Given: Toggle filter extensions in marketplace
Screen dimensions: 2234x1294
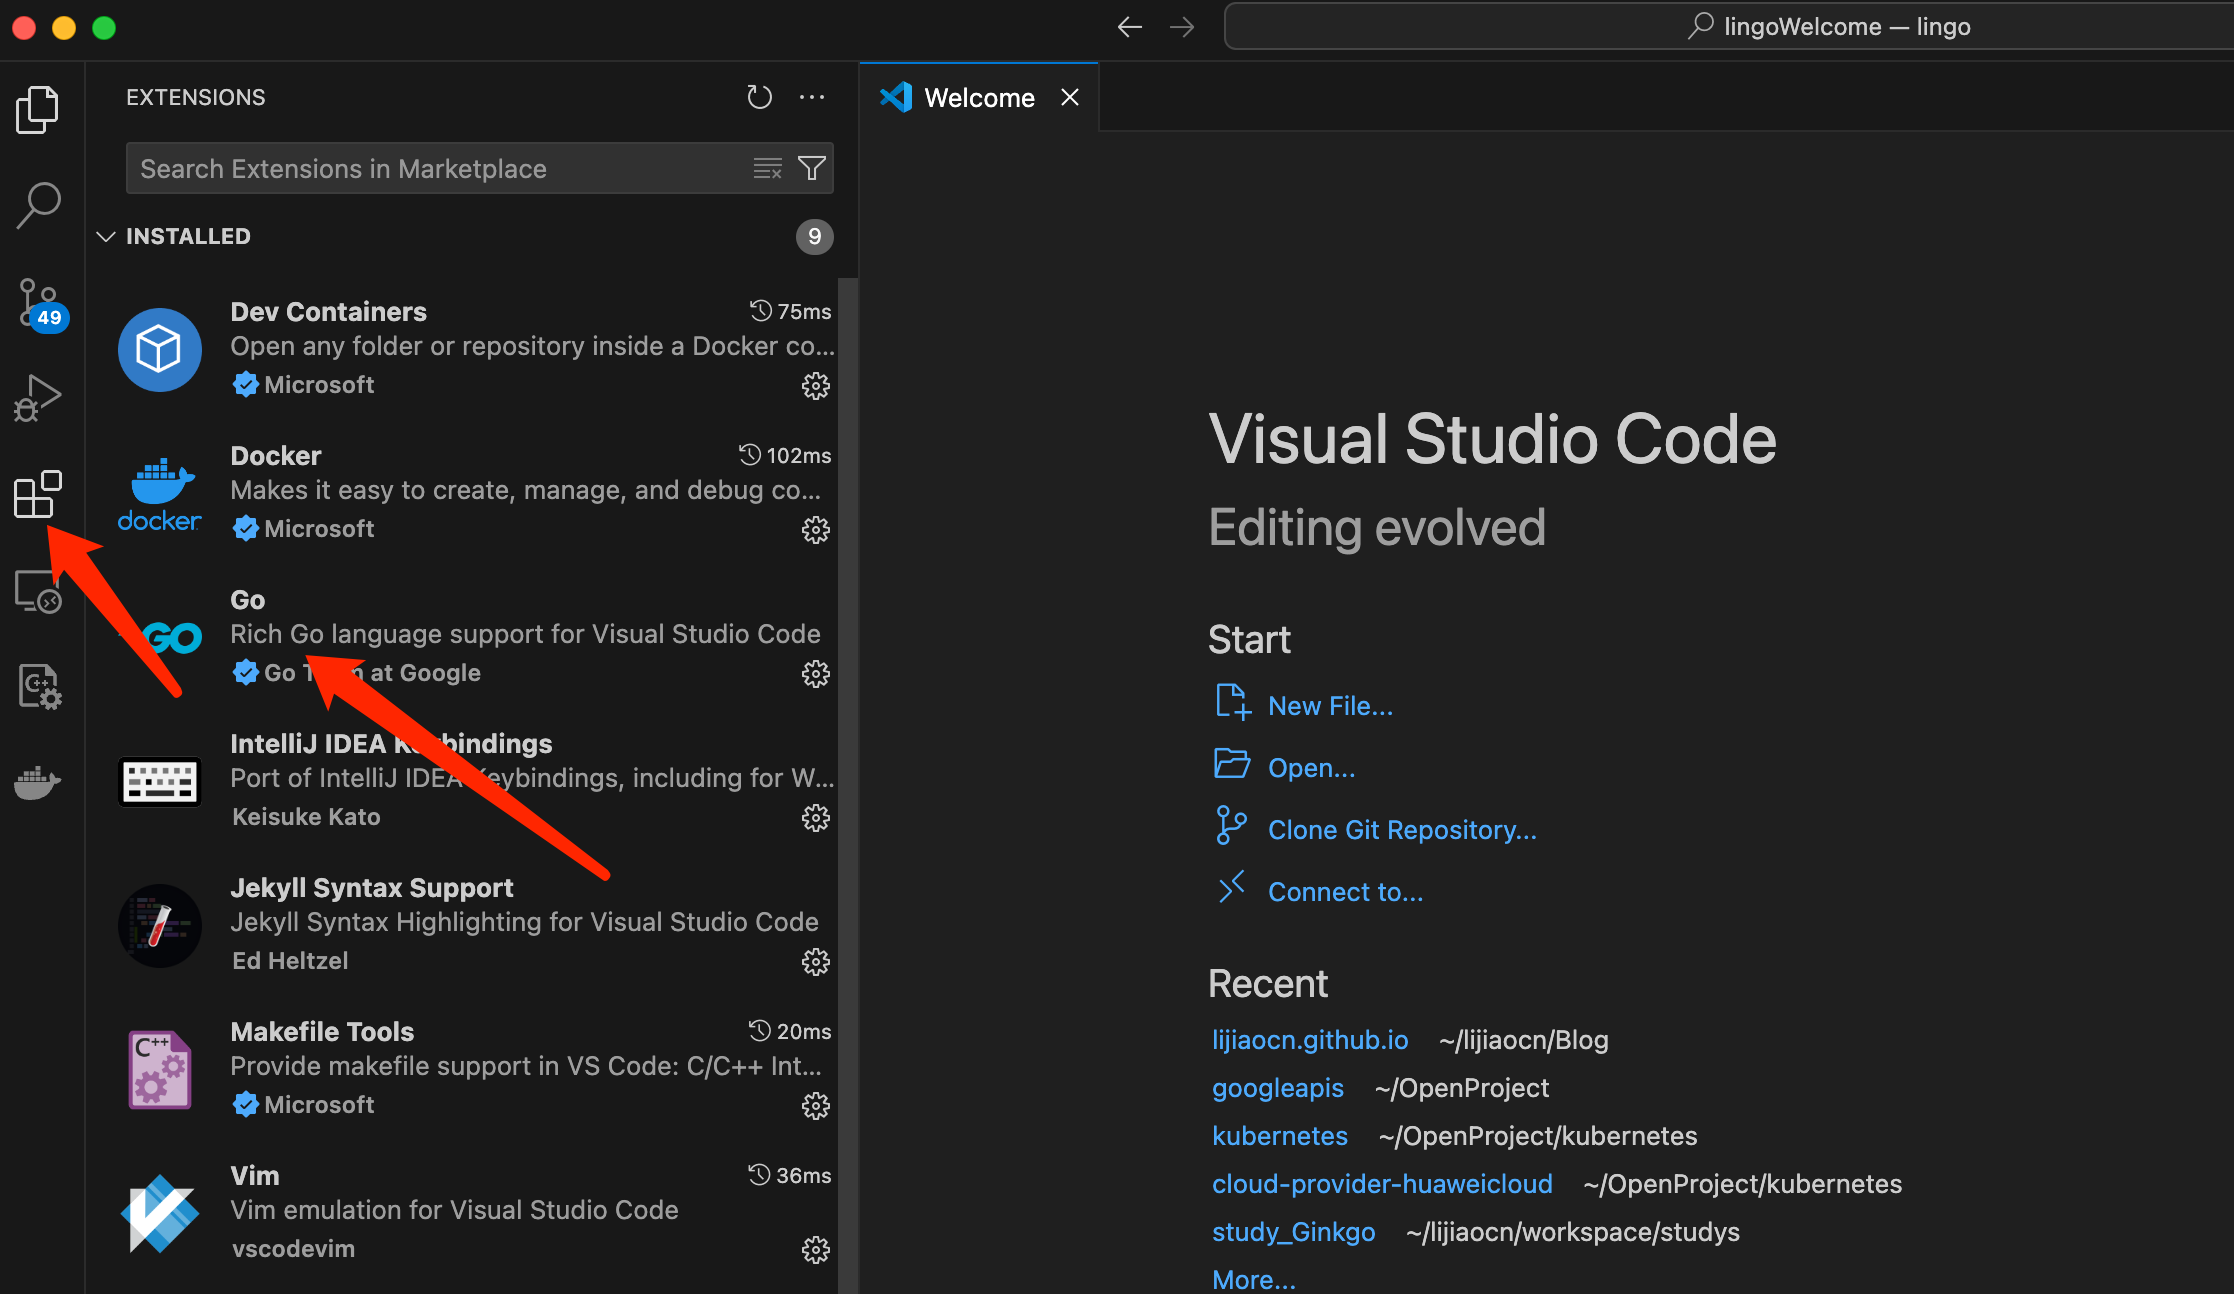Looking at the screenshot, I should [x=811, y=168].
